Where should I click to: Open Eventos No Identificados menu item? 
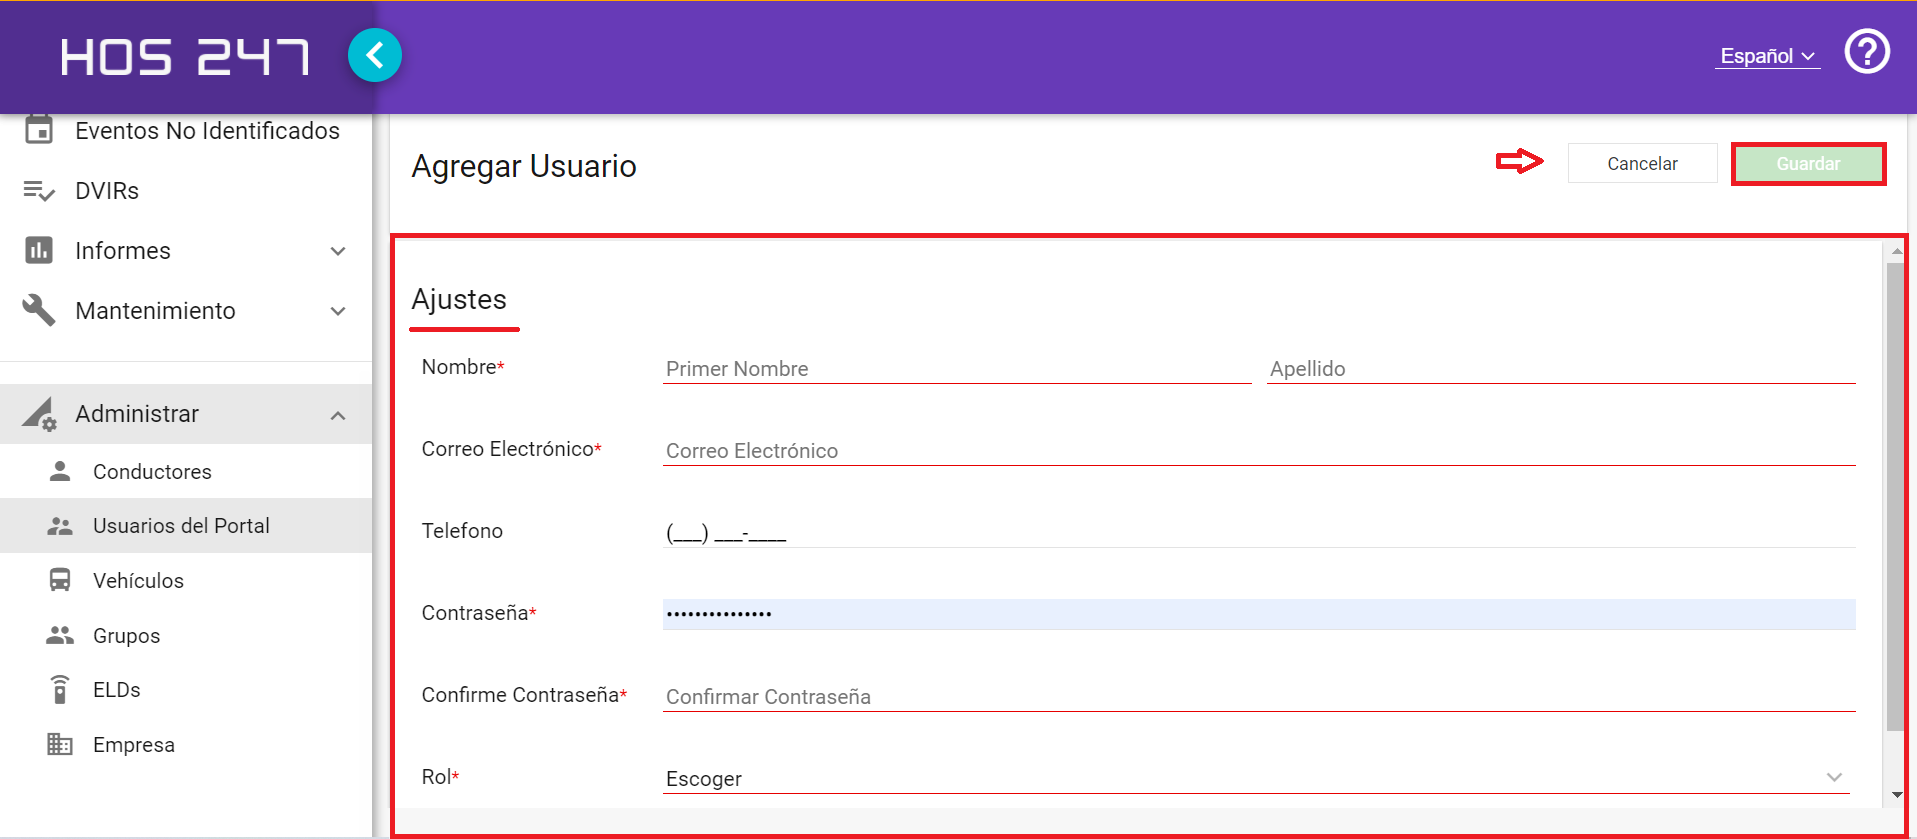click(186, 130)
